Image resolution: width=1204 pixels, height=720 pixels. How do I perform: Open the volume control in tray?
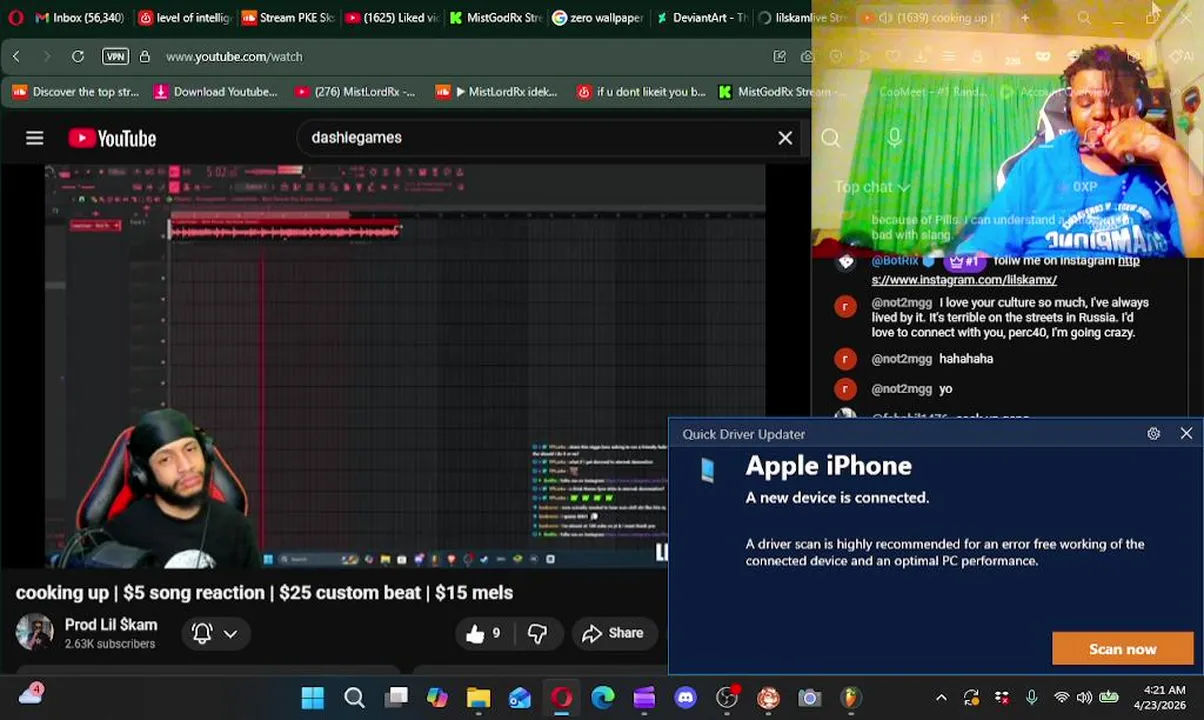coord(1085,698)
